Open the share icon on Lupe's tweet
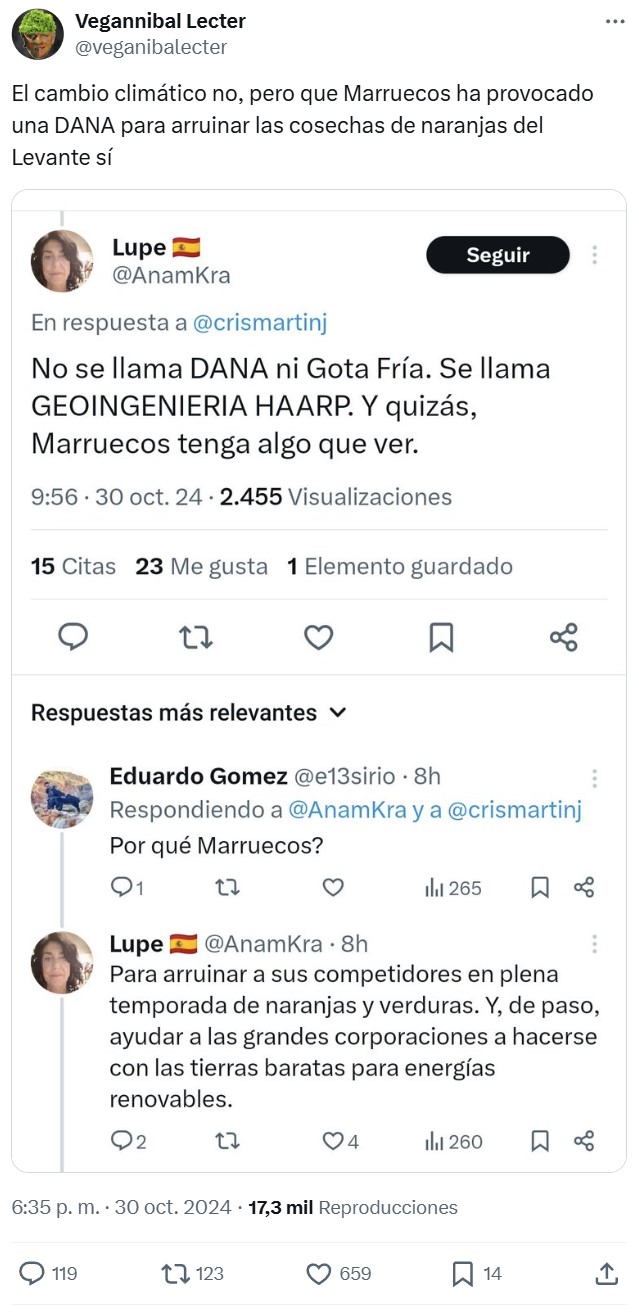Viewport: 639px width, 1314px height. 564,637
